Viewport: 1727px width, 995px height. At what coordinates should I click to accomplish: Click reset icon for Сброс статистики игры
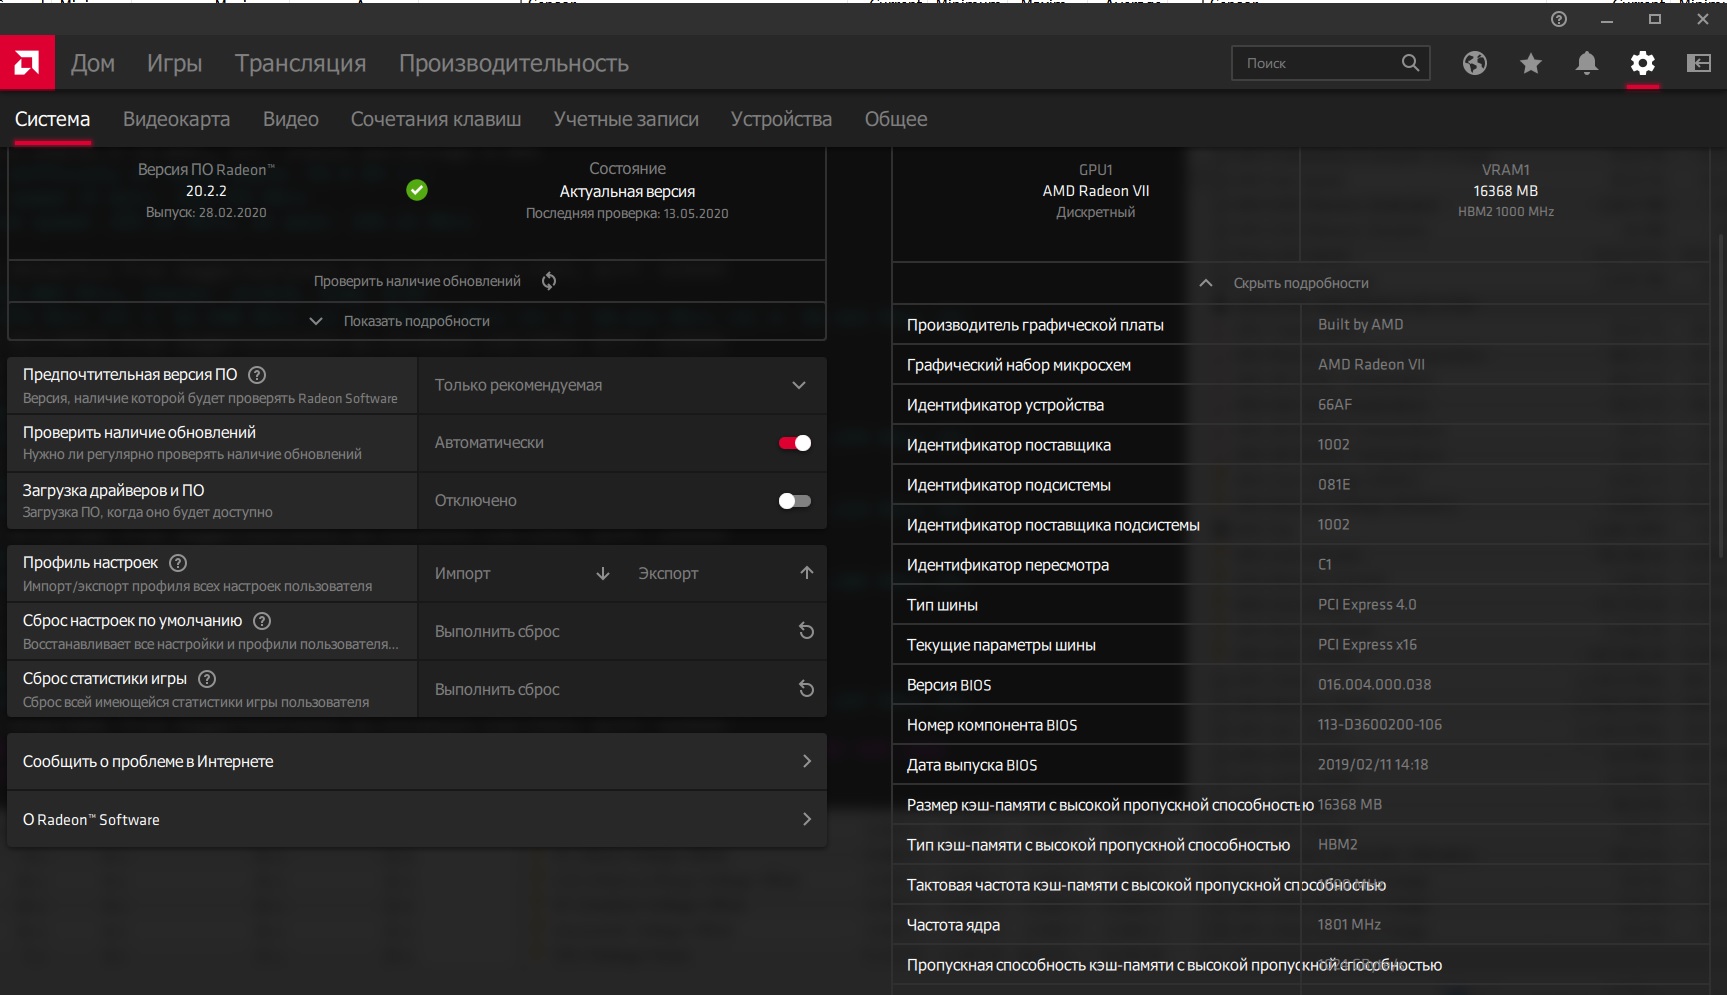pyautogui.click(x=807, y=689)
